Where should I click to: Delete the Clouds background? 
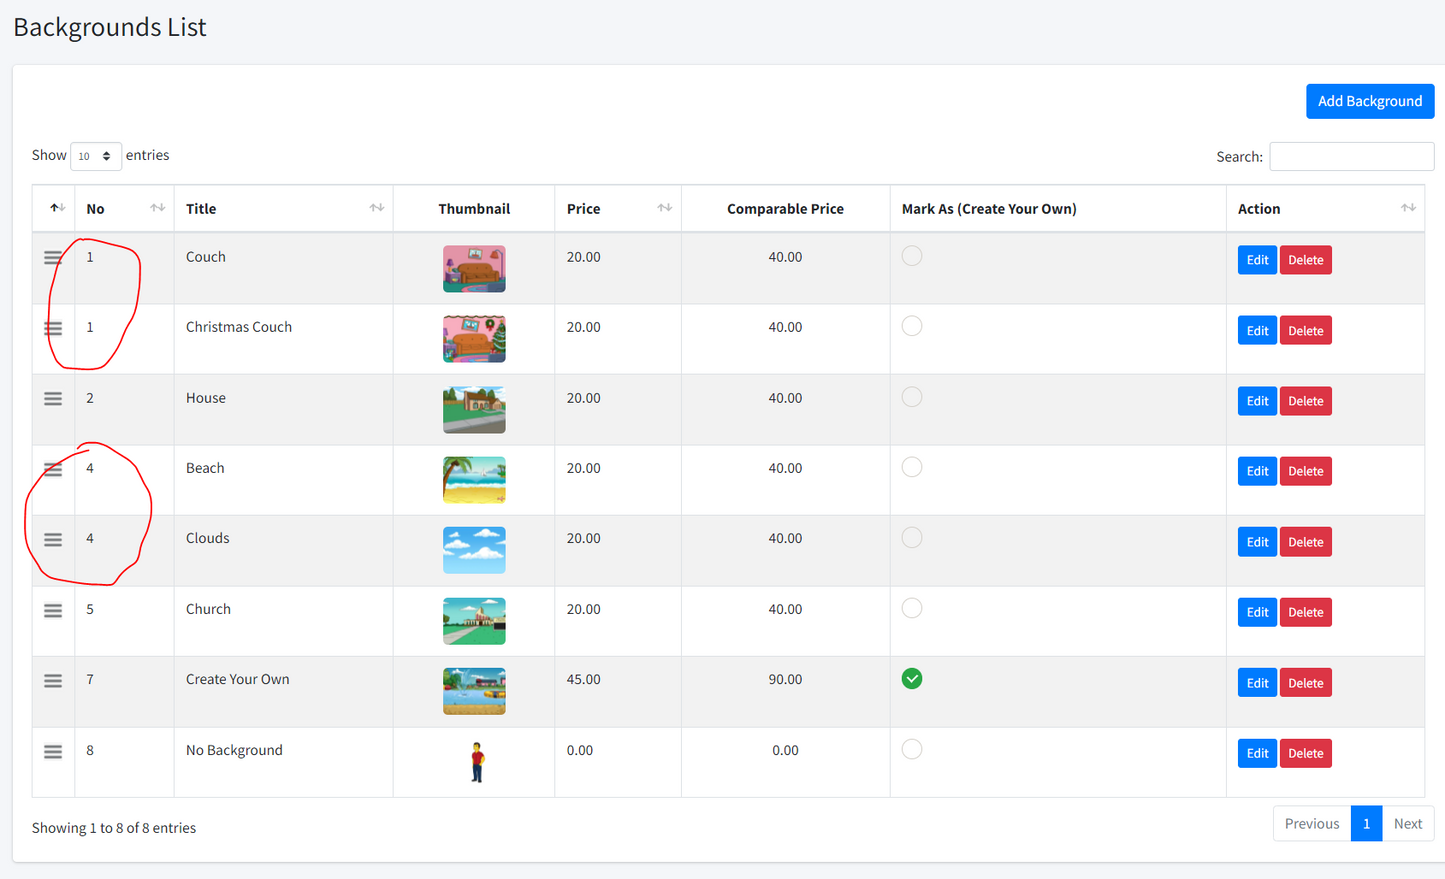click(x=1305, y=542)
